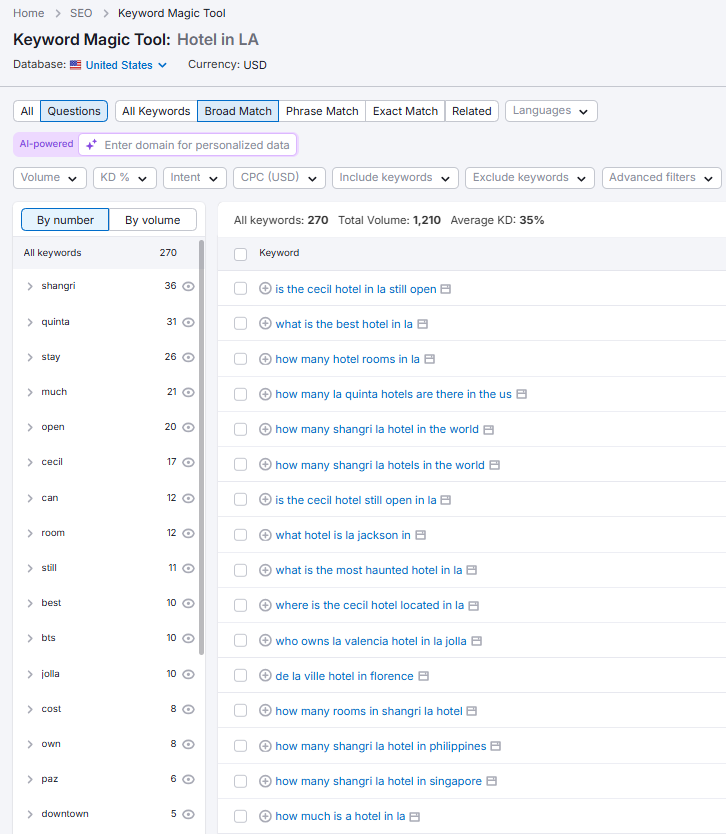This screenshot has height=834, width=726.
Task: Open the Advanced filters dropdown
Action: (662, 178)
